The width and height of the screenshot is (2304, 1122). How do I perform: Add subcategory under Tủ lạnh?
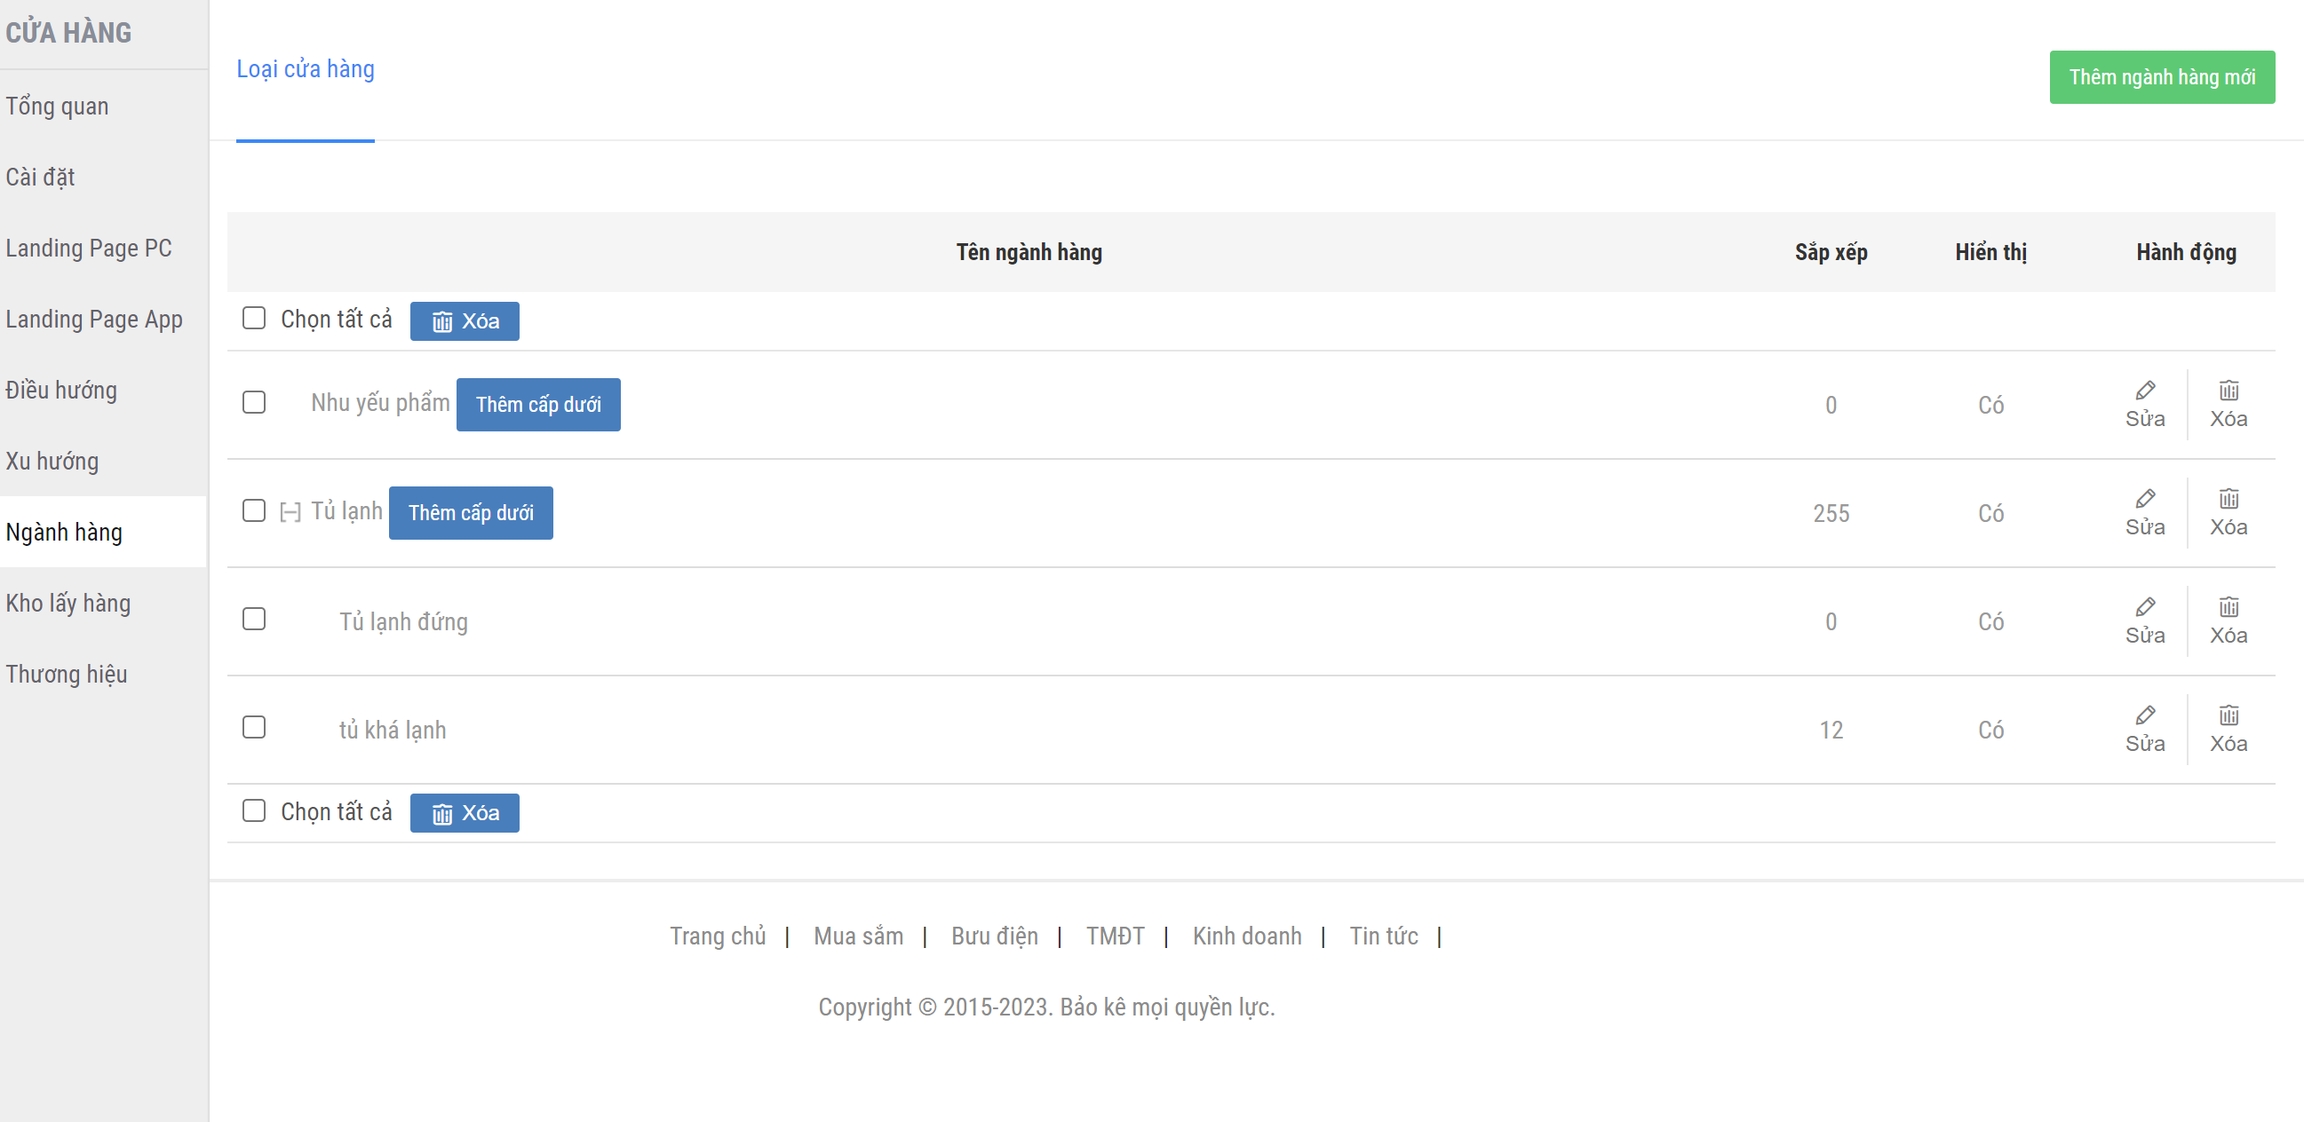click(x=470, y=513)
